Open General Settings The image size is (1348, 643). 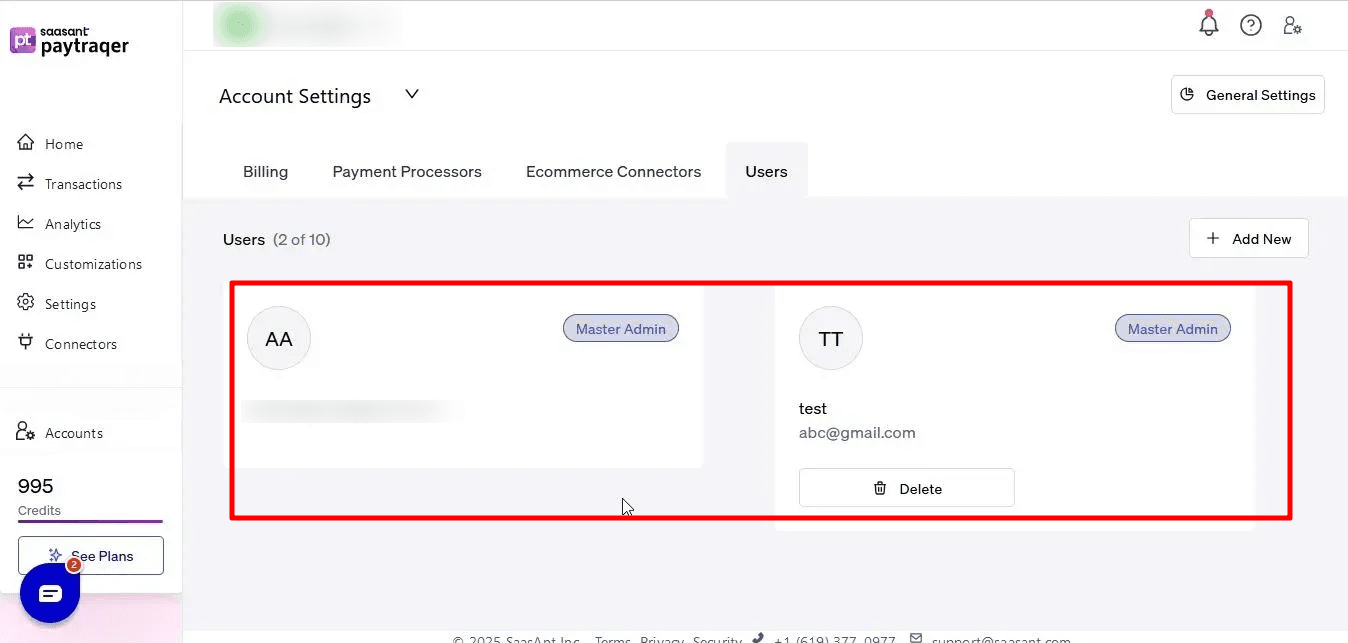click(x=1247, y=94)
